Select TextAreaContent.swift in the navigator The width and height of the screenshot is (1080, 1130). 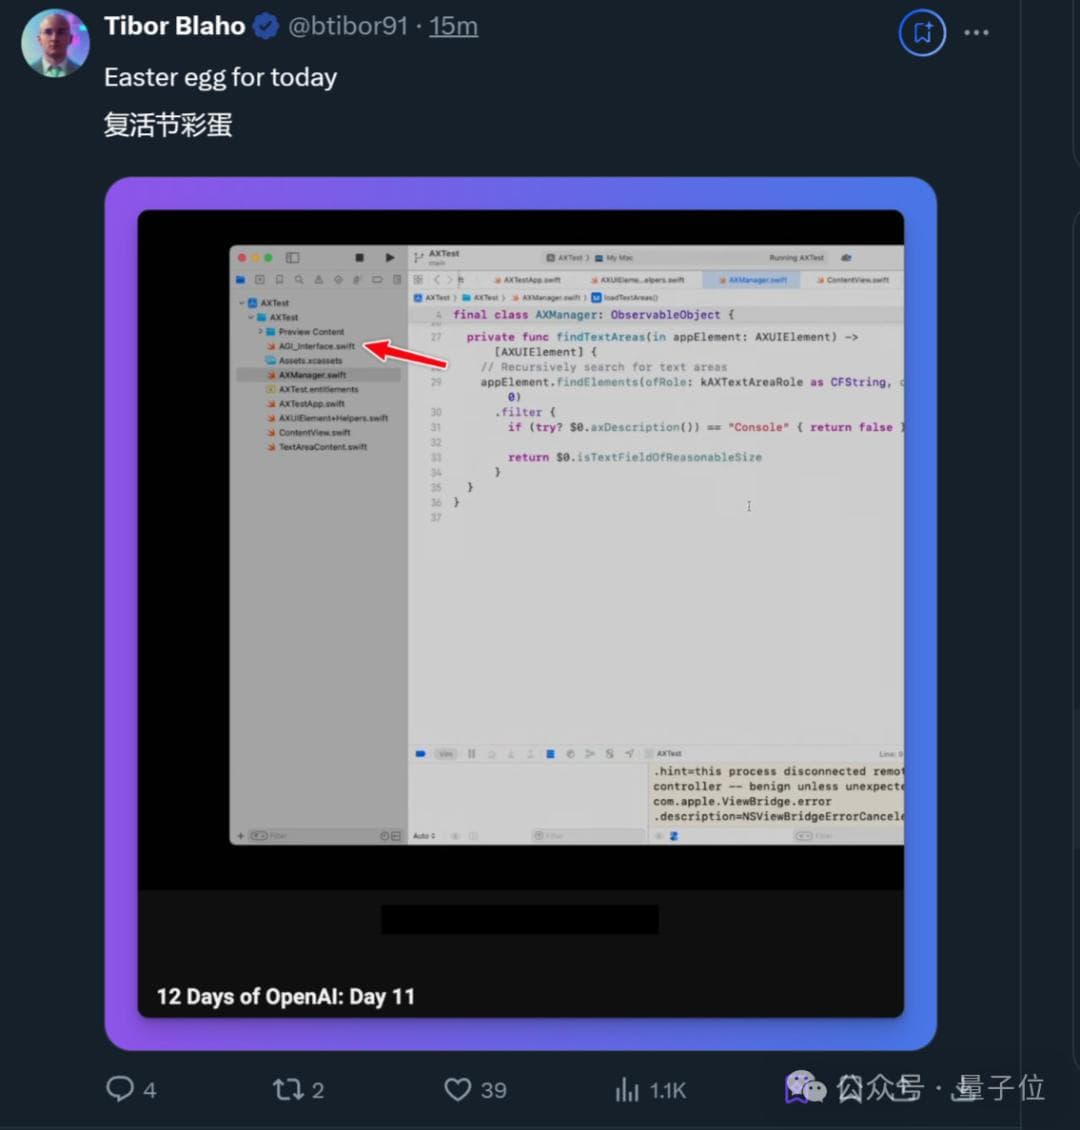pos(322,447)
